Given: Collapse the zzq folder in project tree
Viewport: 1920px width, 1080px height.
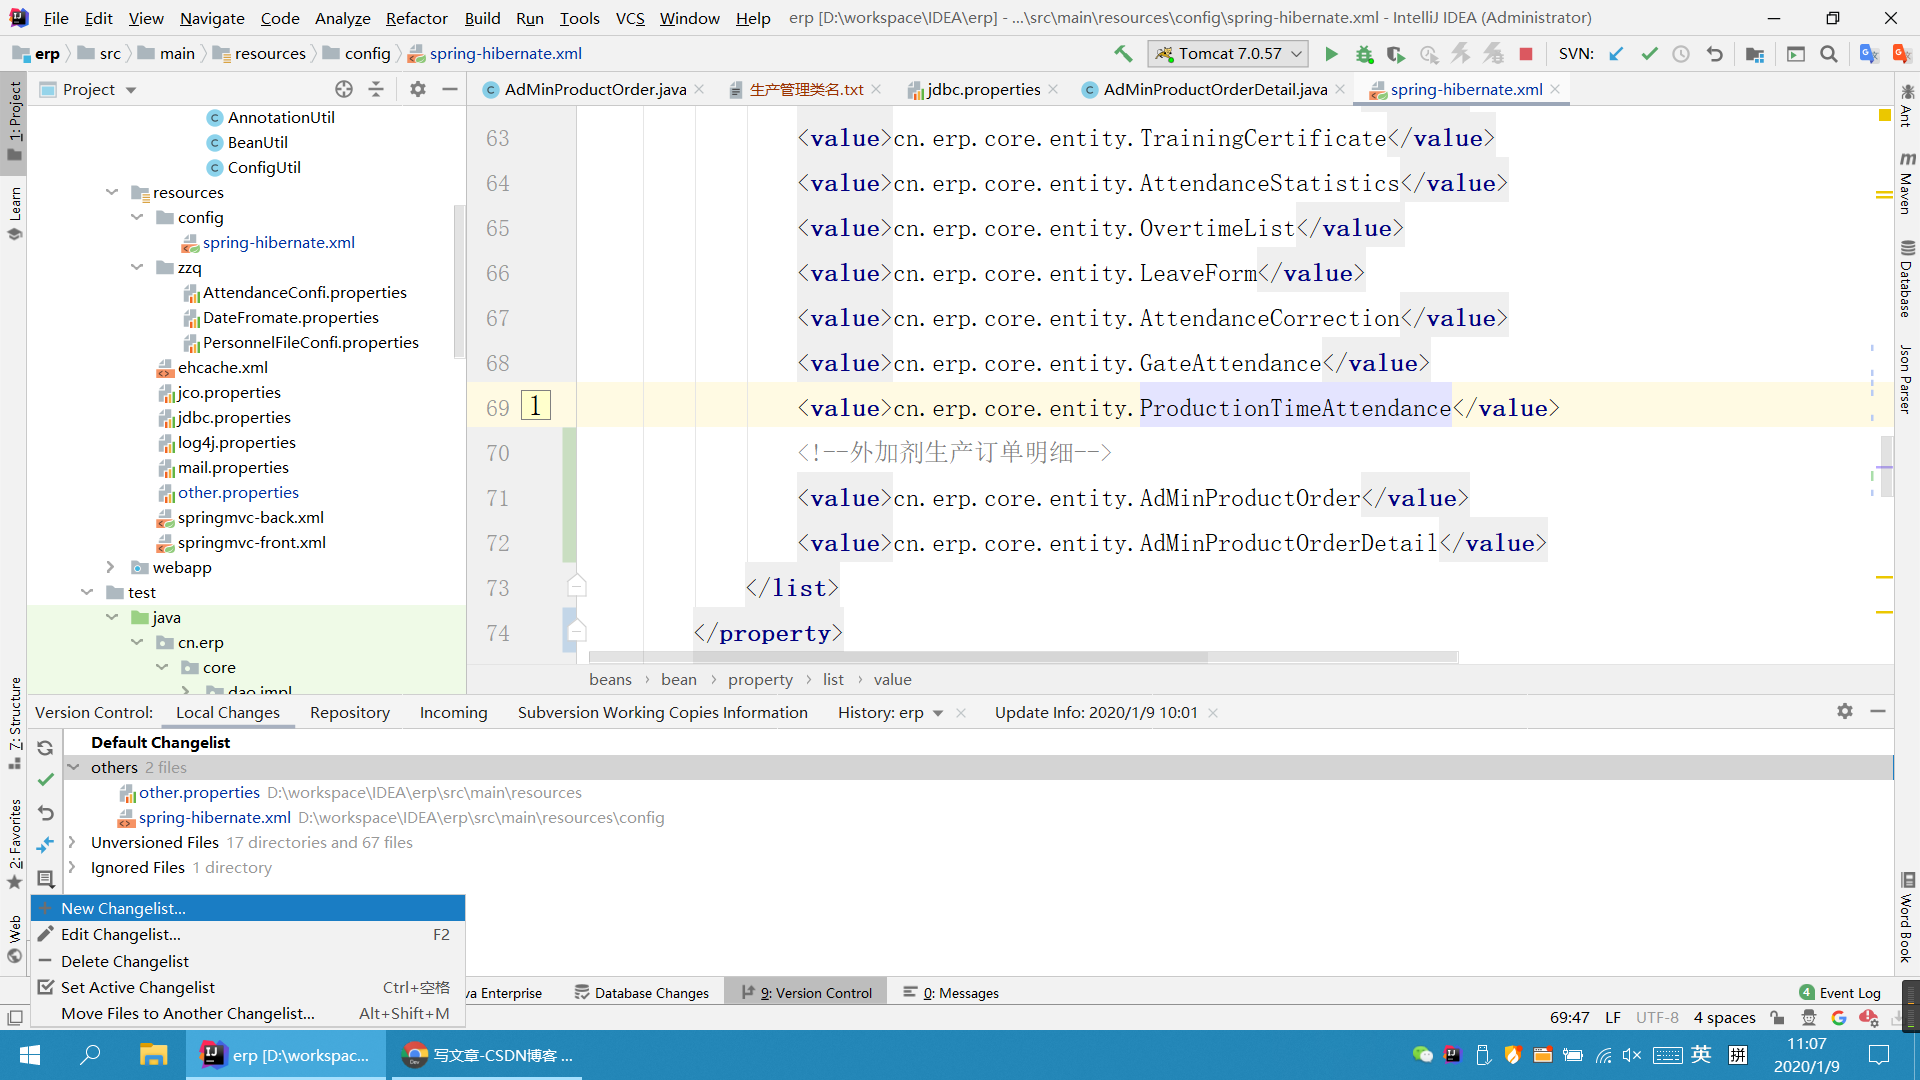Looking at the screenshot, I should [x=137, y=267].
